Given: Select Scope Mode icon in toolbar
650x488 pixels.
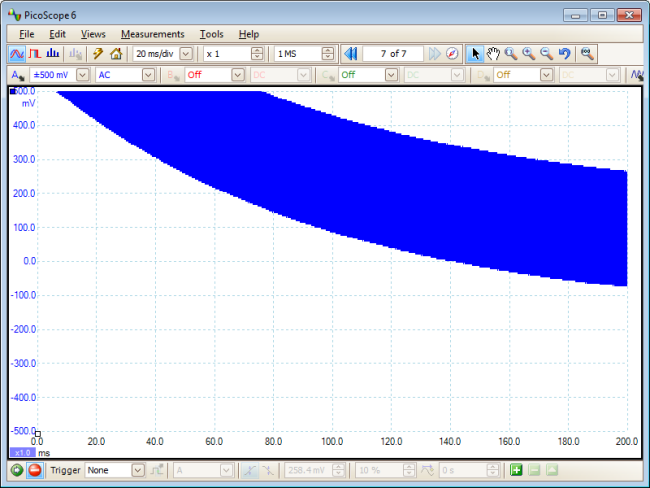Looking at the screenshot, I should coord(16,54).
